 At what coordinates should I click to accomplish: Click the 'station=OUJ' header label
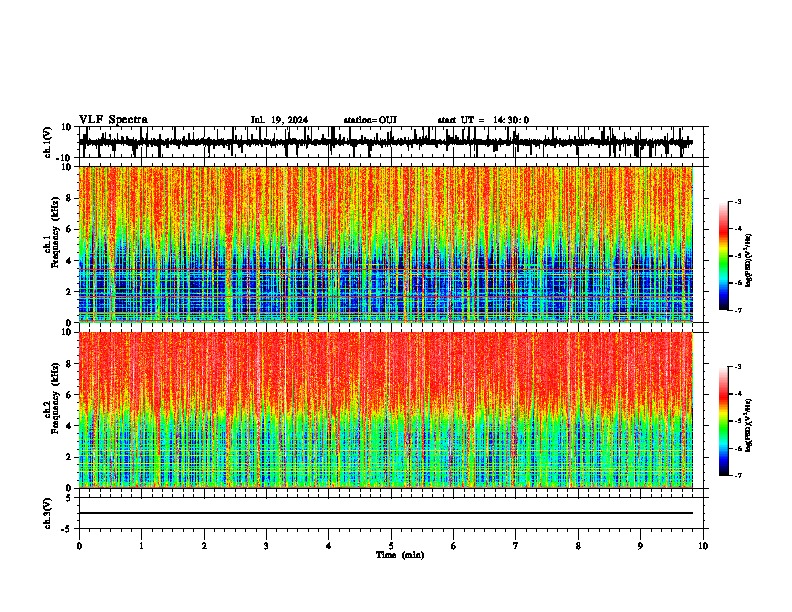(370, 120)
